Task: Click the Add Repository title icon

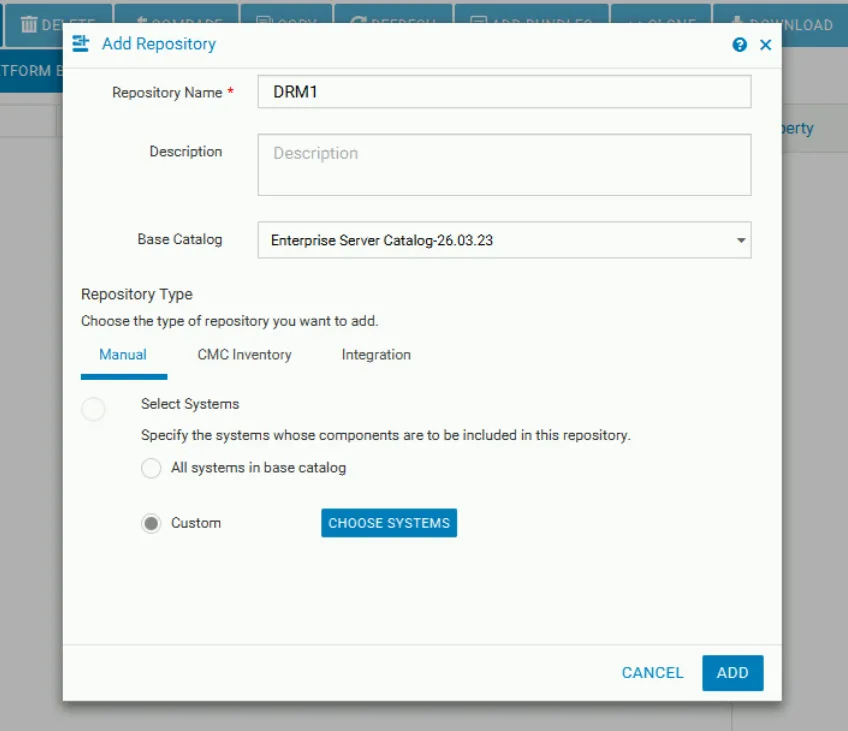Action: click(82, 44)
